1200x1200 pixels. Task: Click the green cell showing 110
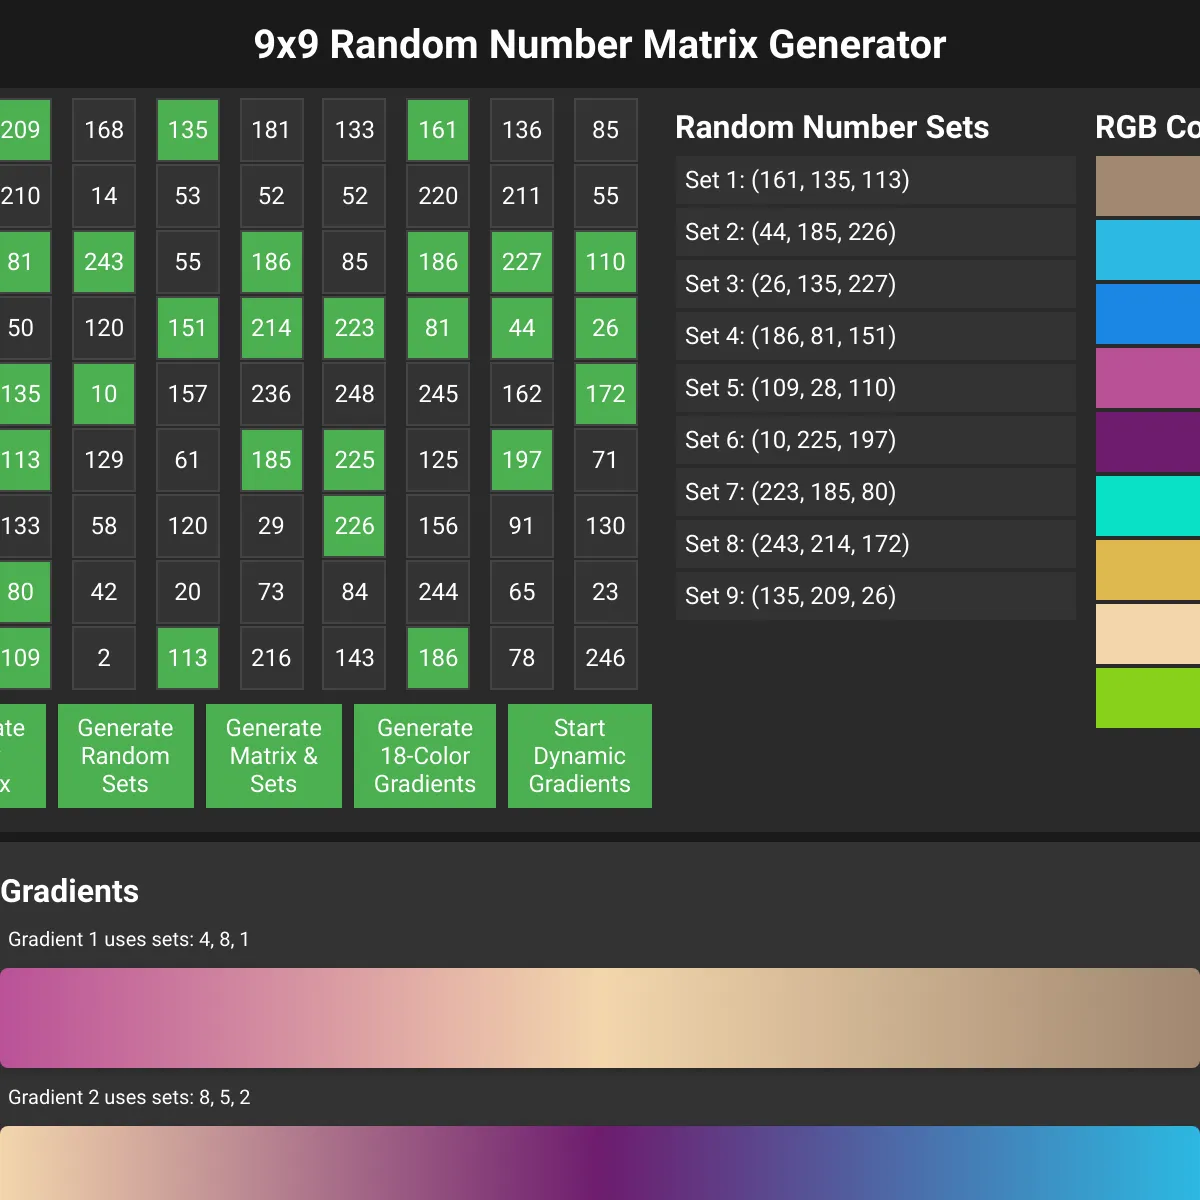coord(605,262)
